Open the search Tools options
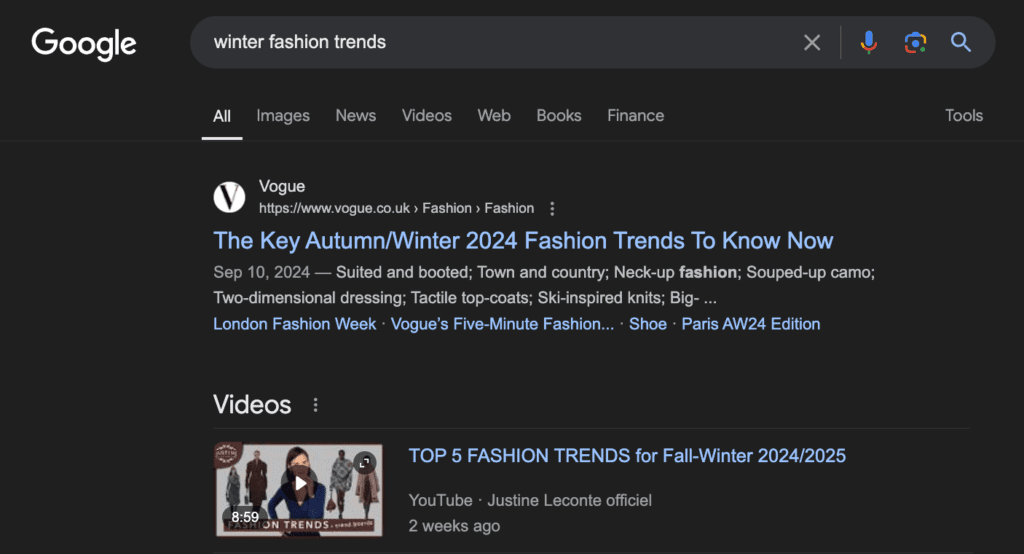The image size is (1024, 554). (964, 116)
